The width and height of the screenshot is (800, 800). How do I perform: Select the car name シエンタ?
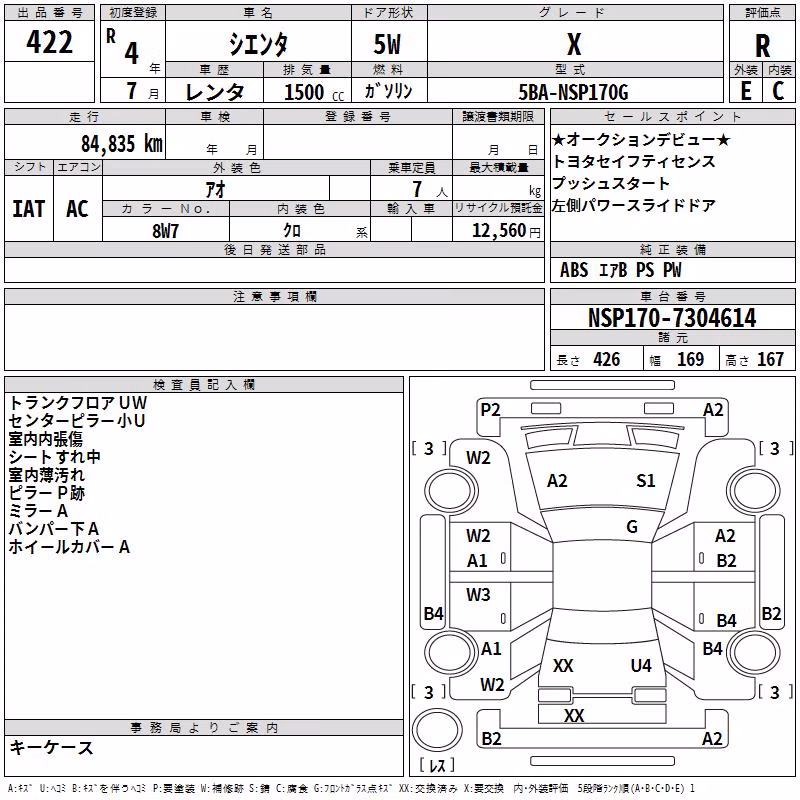[x=258, y=44]
